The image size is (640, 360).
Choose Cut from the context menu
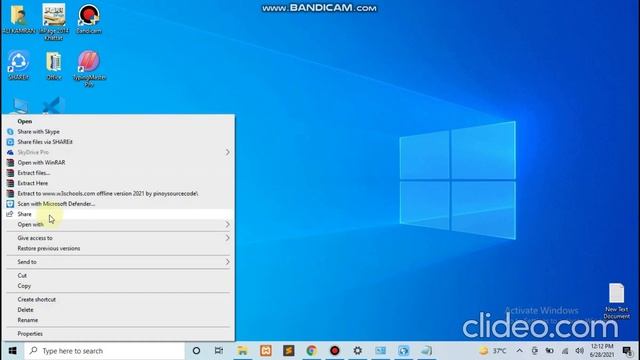coord(118,276)
